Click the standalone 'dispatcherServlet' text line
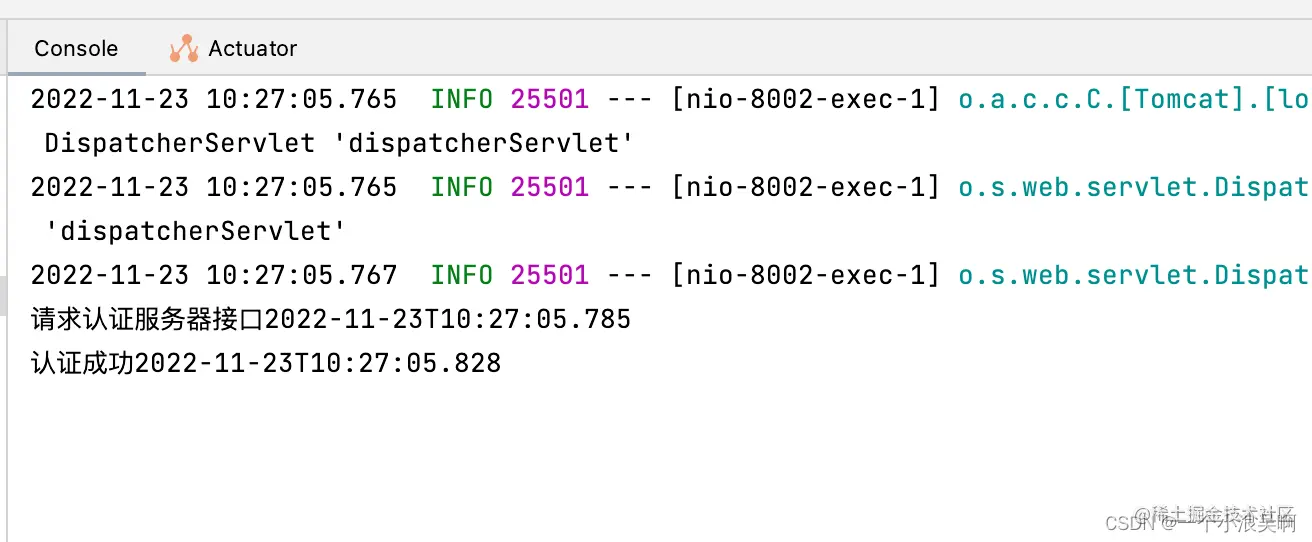This screenshot has height=542, width=1312. [x=195, y=231]
